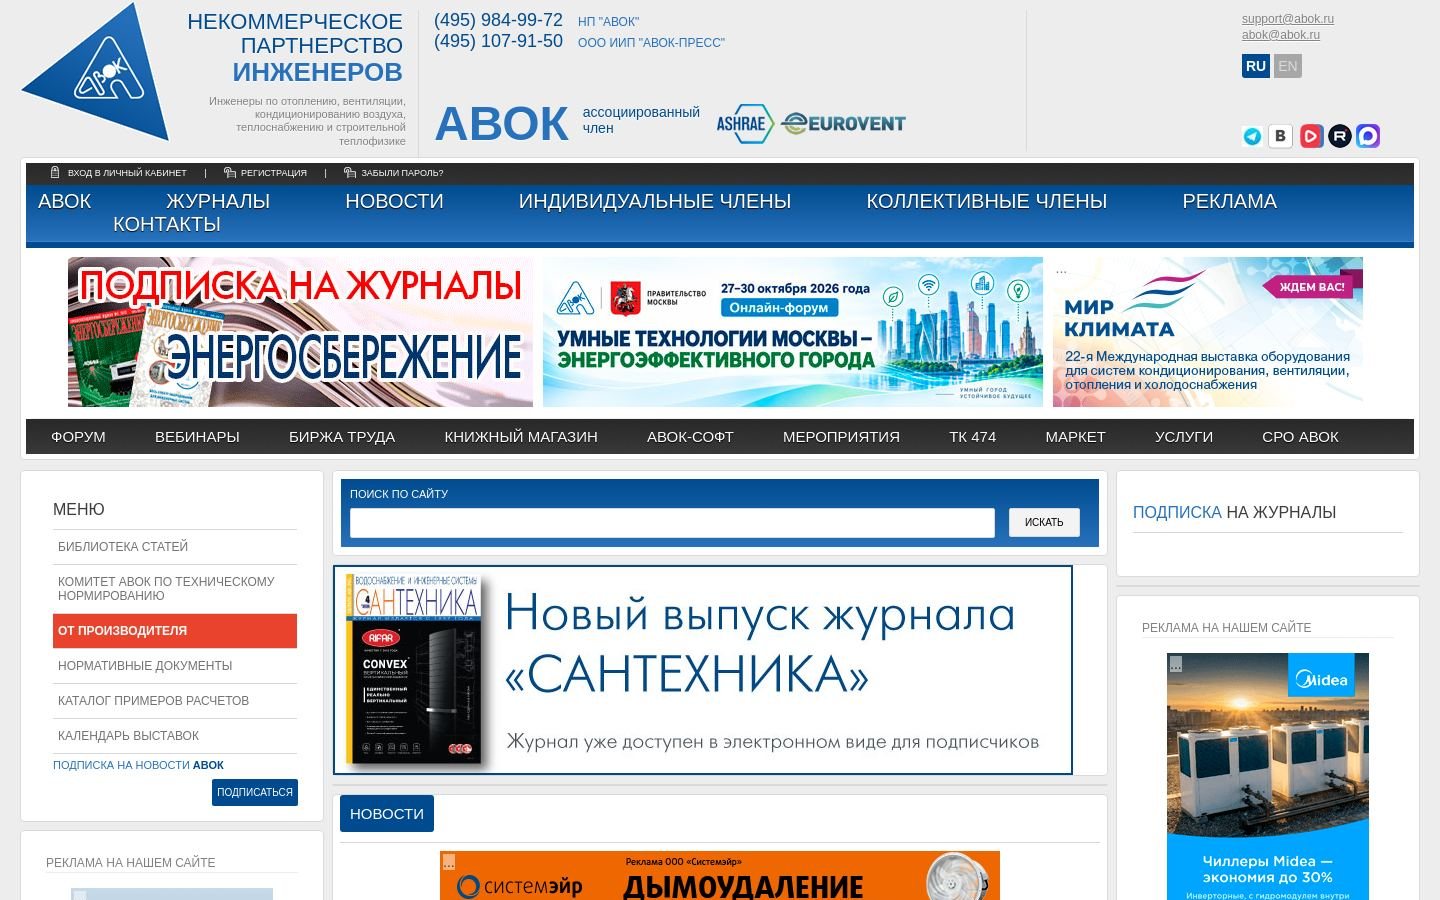
Task: Open the purple chat messenger icon
Action: 1369,136
